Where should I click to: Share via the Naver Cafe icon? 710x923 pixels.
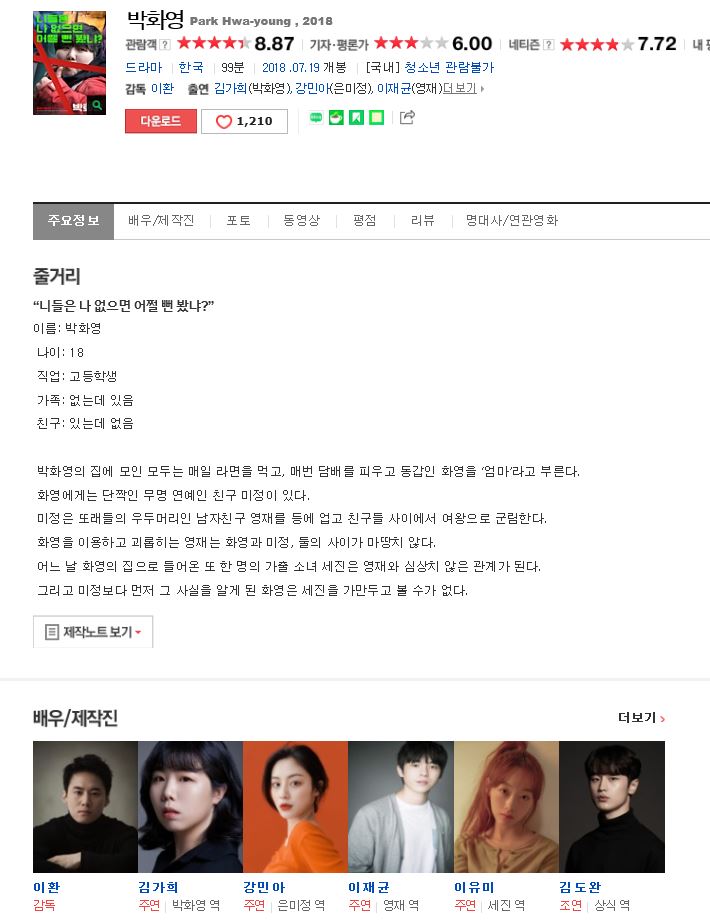point(336,118)
